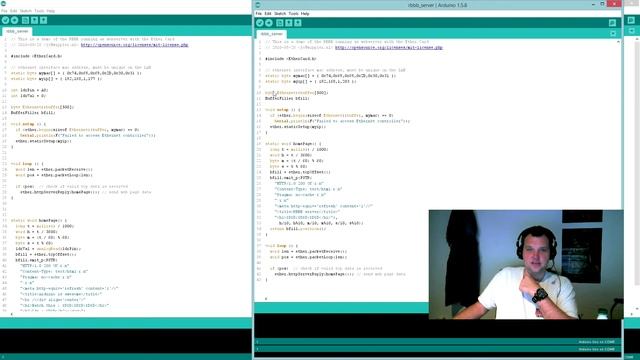640x360 pixels.
Task: Click Upload arrow icon in right Arduino window
Action: 269,23
